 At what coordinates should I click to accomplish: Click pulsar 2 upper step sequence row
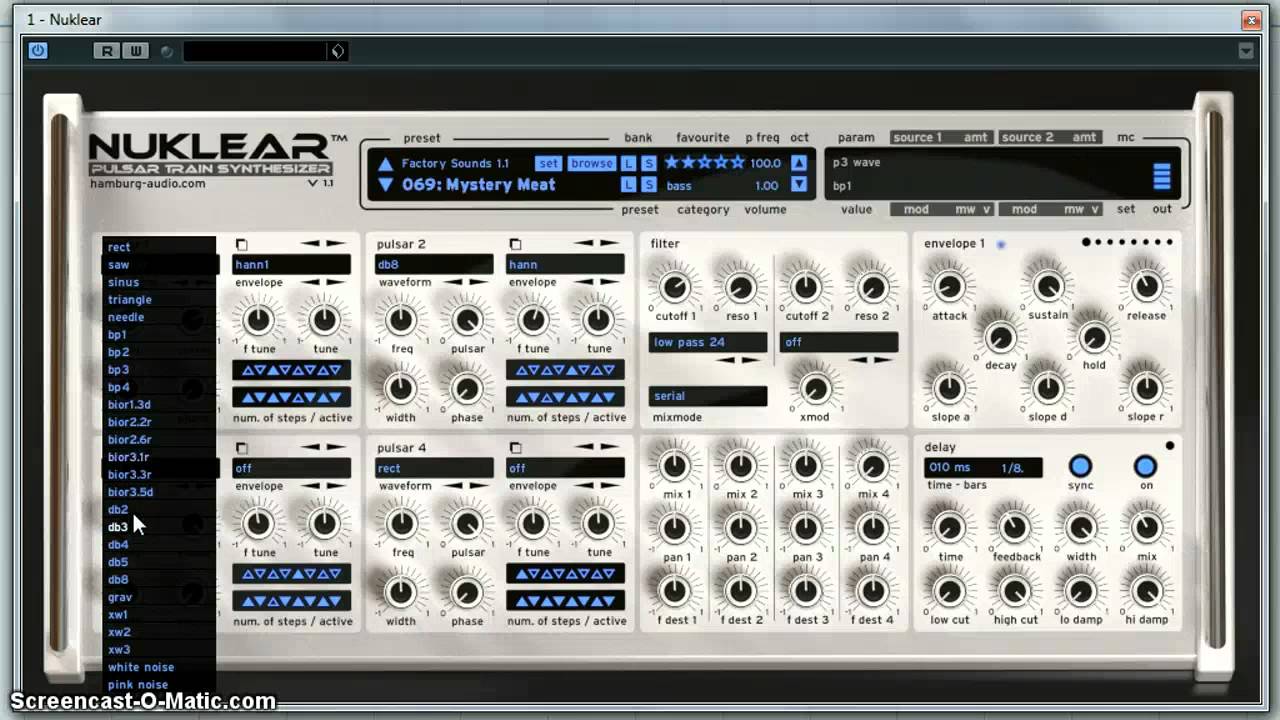[565, 370]
